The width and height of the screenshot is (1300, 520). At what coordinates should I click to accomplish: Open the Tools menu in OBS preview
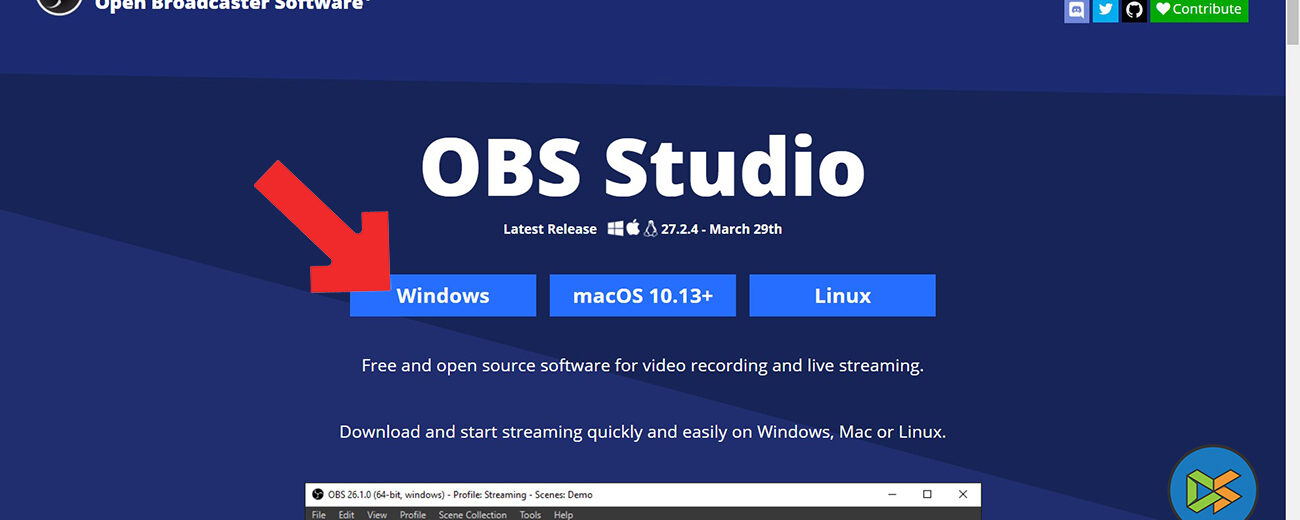pyautogui.click(x=530, y=514)
